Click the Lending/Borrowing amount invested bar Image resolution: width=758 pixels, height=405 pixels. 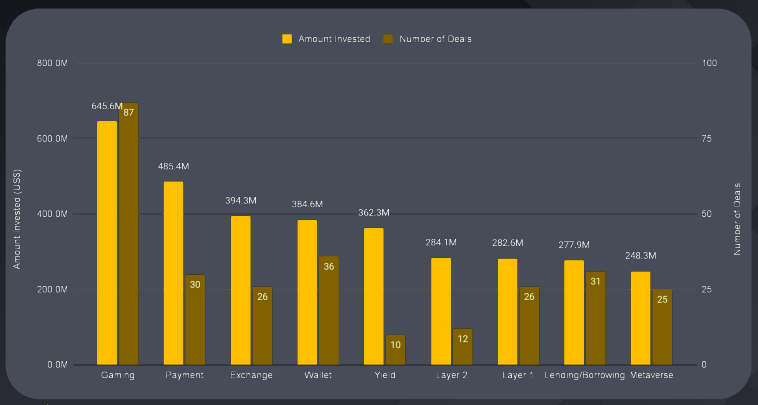[574, 313]
